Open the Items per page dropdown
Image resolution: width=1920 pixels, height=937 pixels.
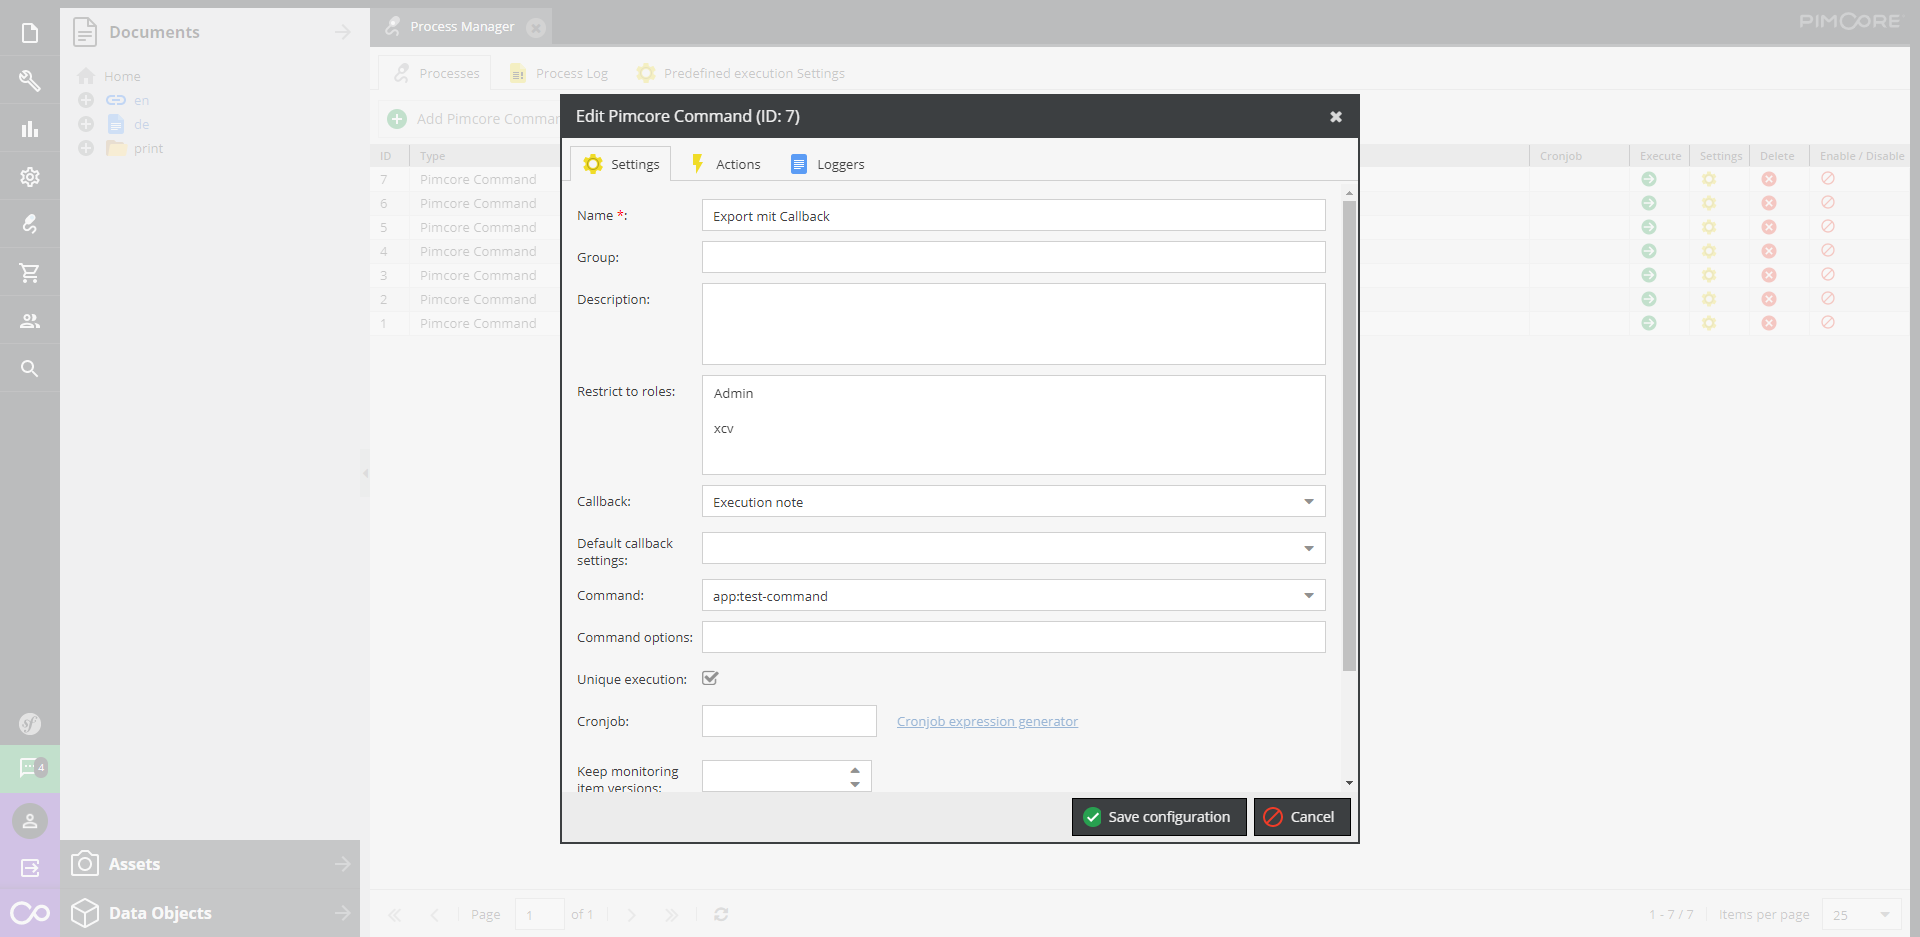point(1885,914)
